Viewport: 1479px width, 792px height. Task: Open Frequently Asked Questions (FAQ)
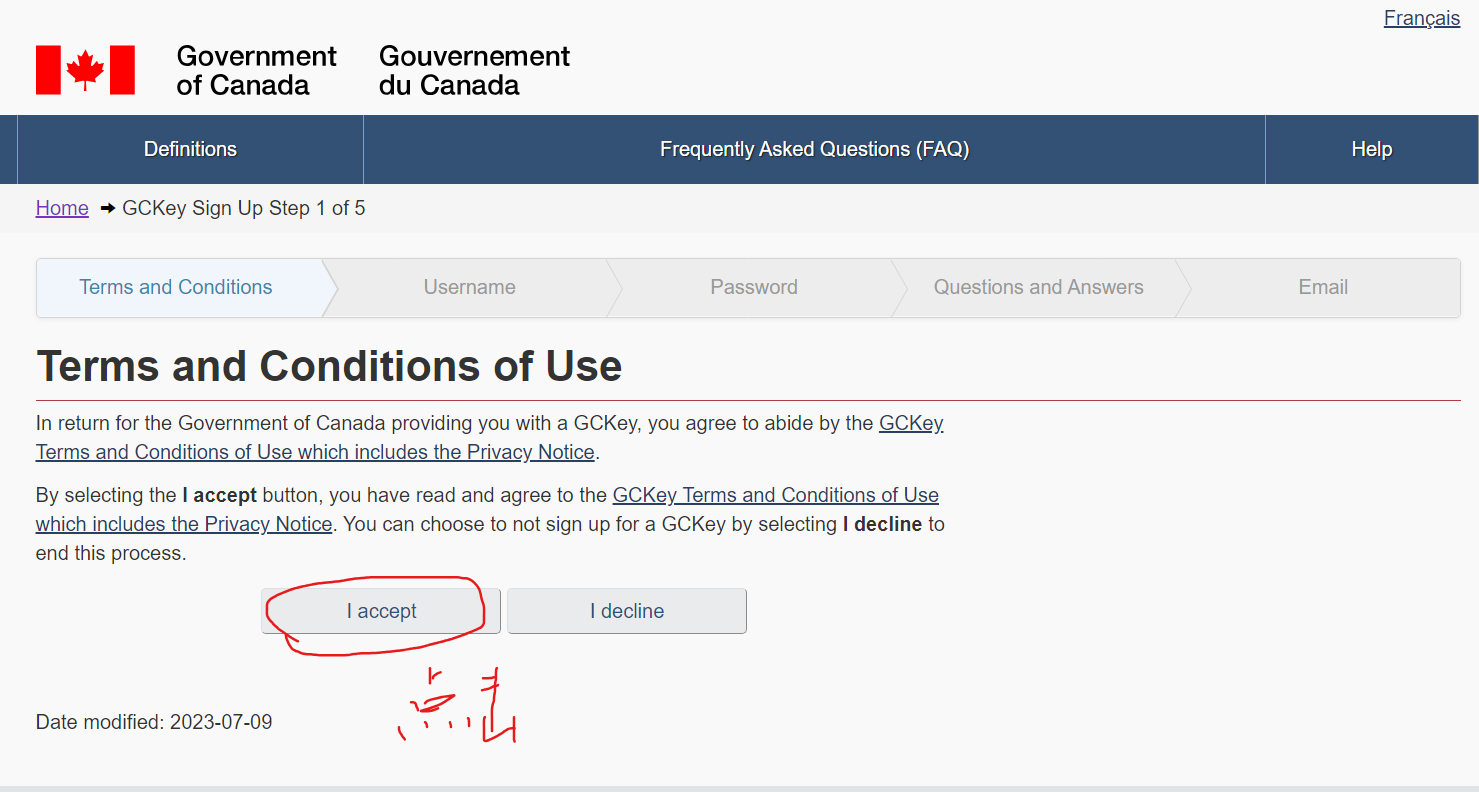click(814, 149)
